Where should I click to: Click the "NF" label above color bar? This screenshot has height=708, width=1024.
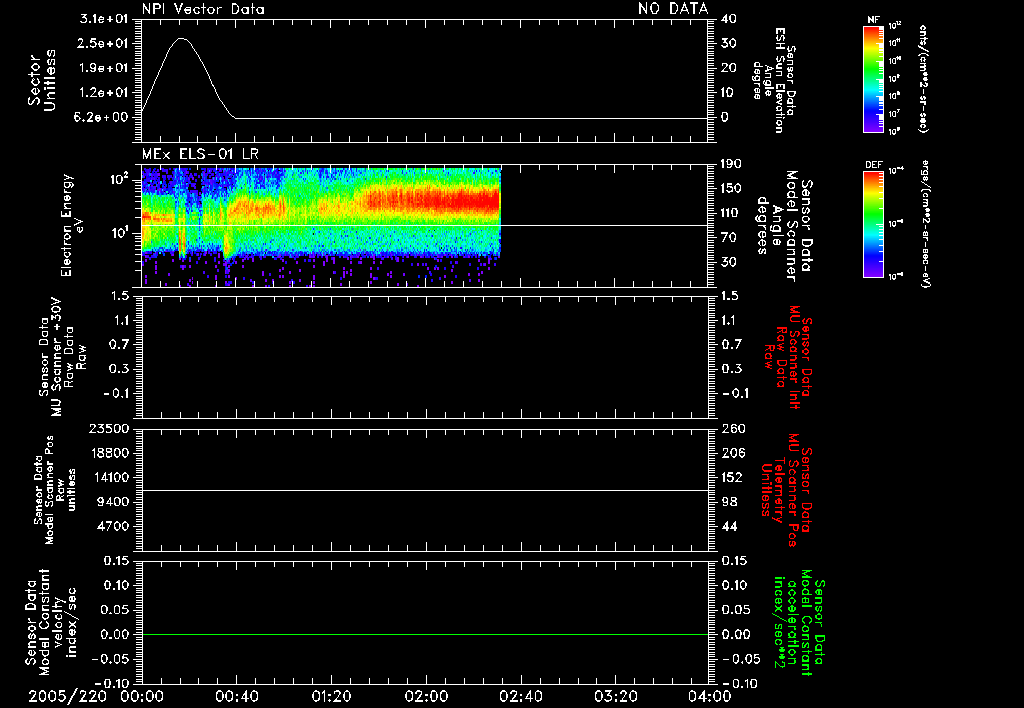pos(873,20)
